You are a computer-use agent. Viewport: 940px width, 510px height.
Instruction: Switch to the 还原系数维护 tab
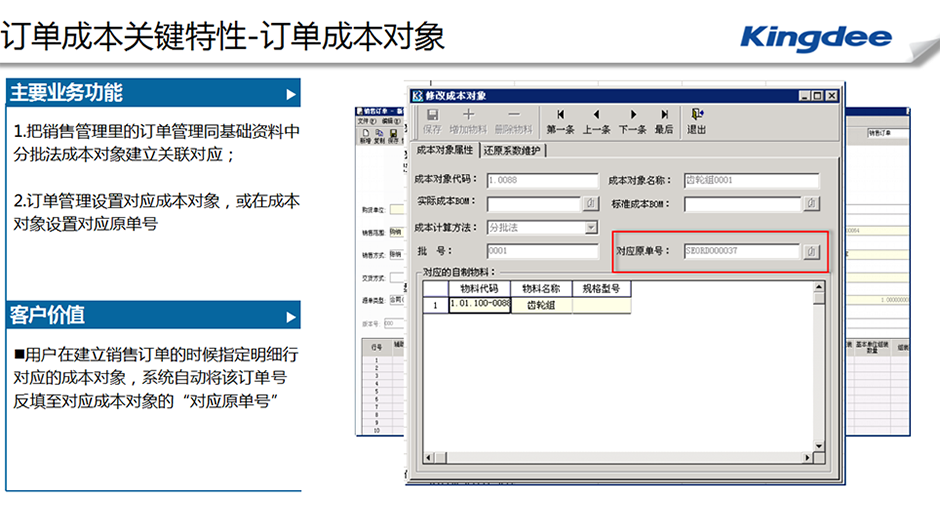tap(512, 151)
